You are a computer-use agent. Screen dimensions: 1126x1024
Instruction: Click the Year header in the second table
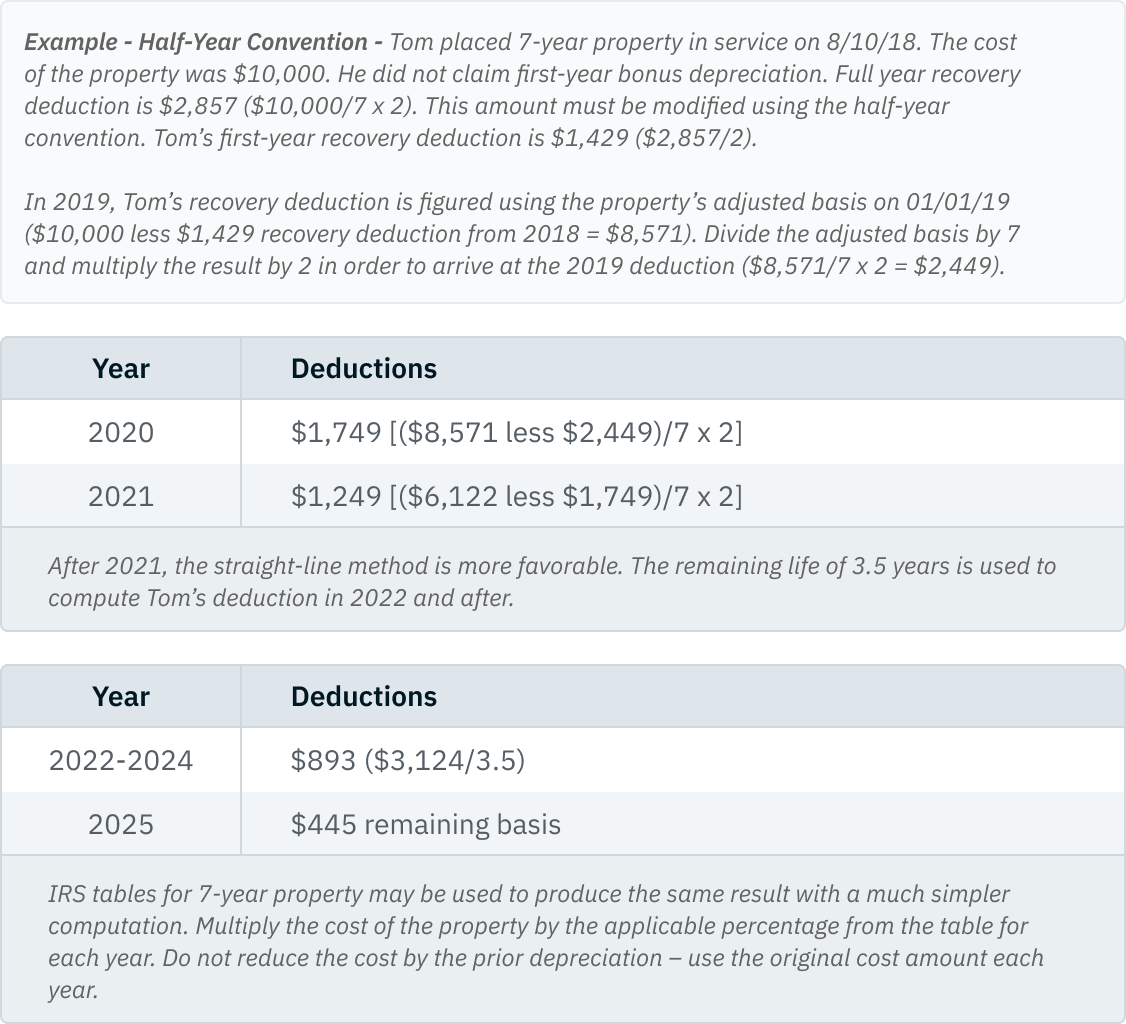point(121,697)
